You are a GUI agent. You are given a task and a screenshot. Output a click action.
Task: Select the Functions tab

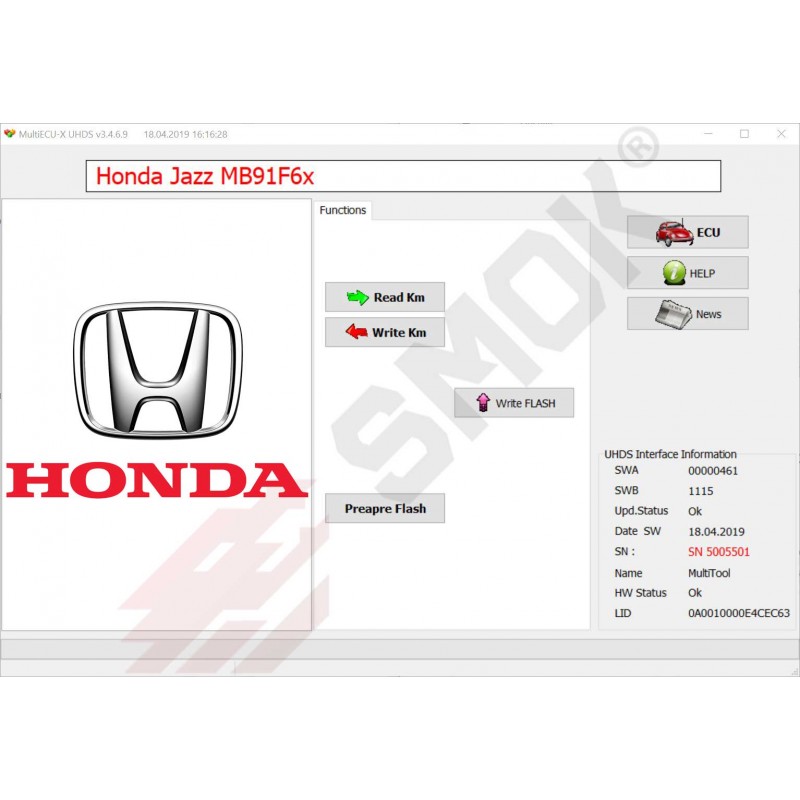coord(343,210)
